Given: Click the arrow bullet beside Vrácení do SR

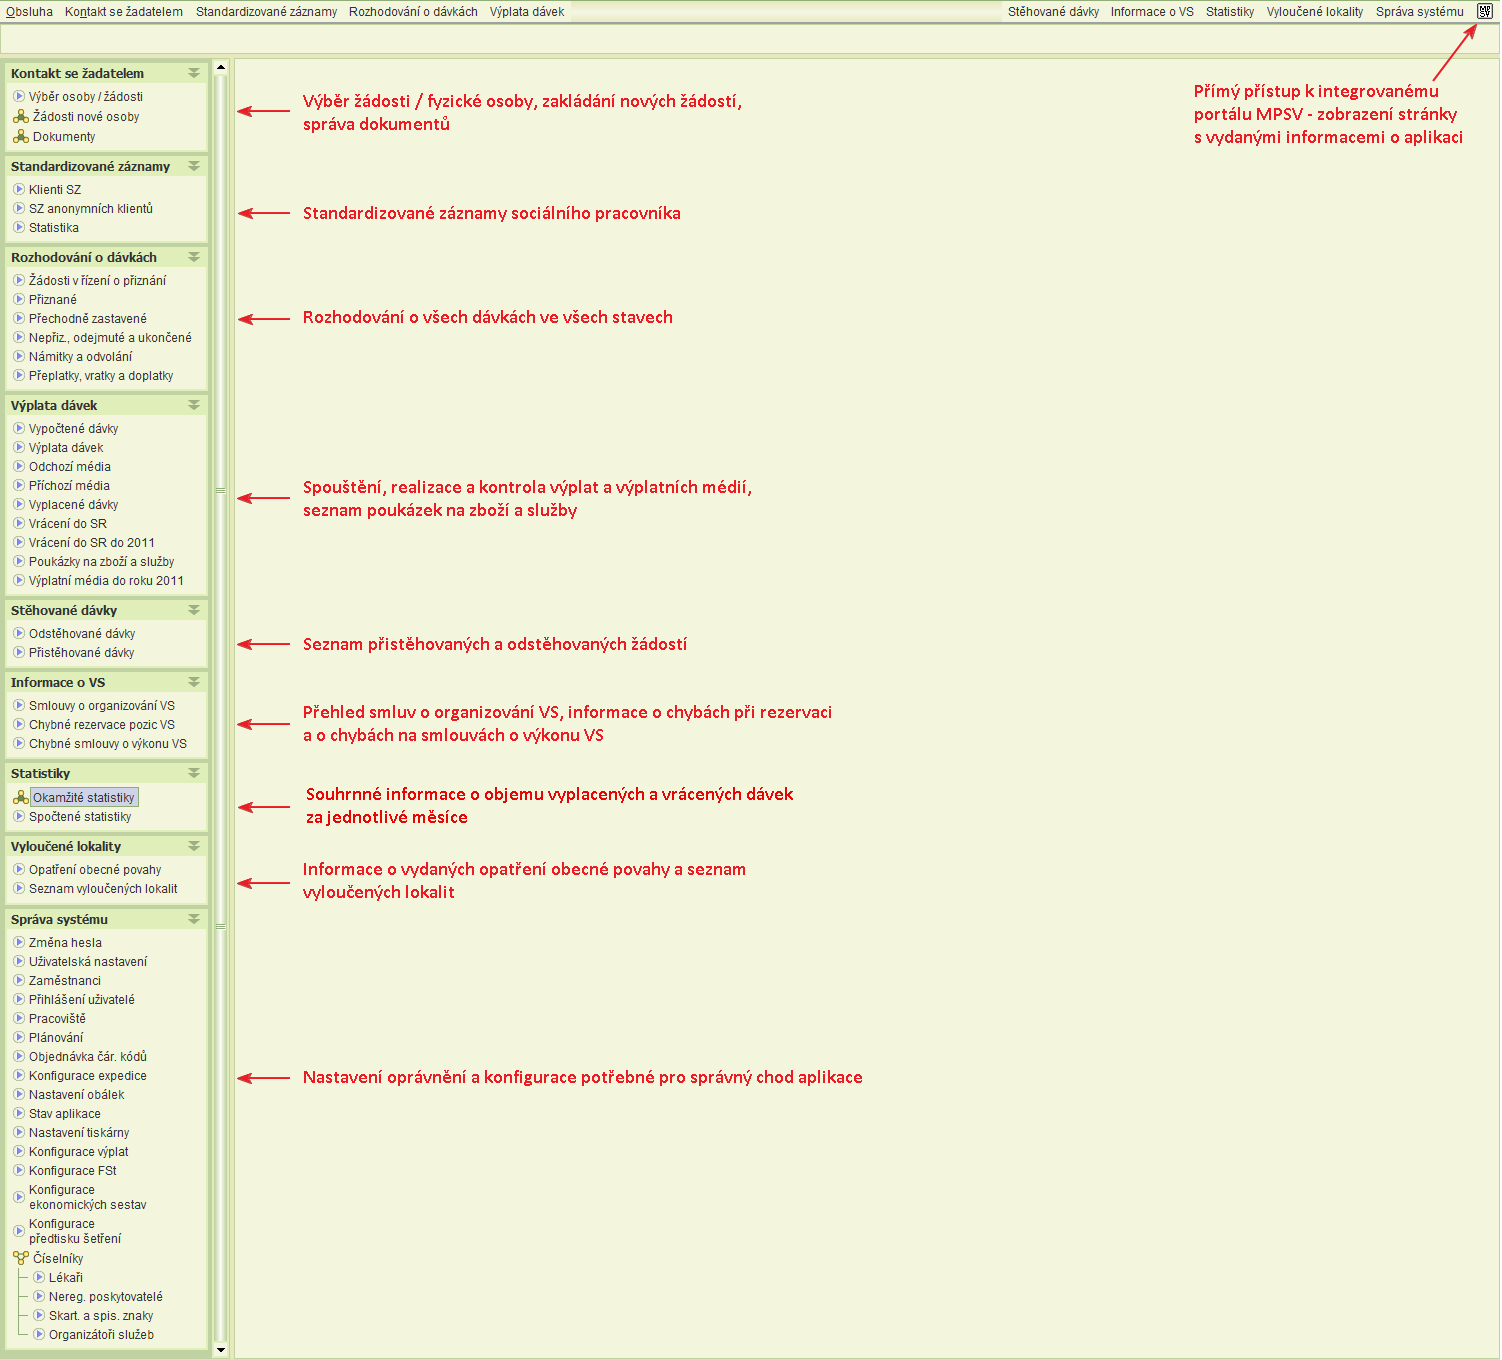Looking at the screenshot, I should [19, 523].
